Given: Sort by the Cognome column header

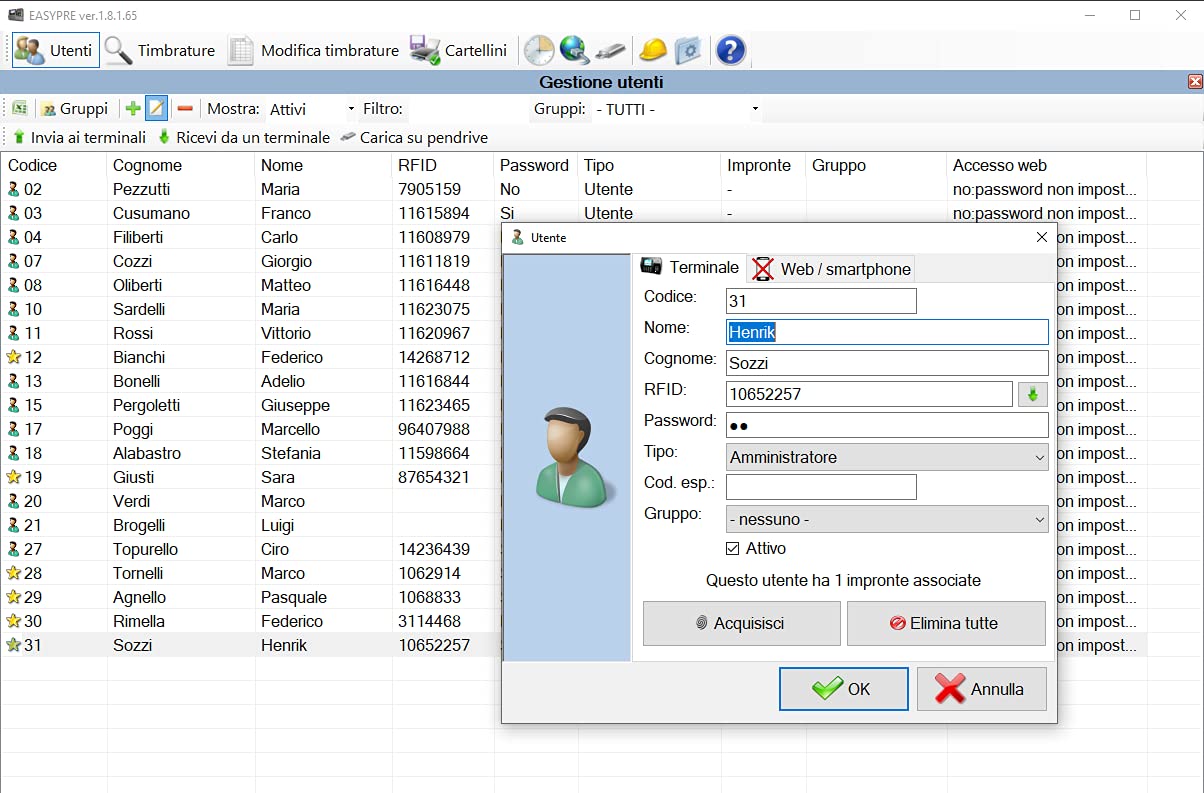Looking at the screenshot, I should tap(181, 165).
